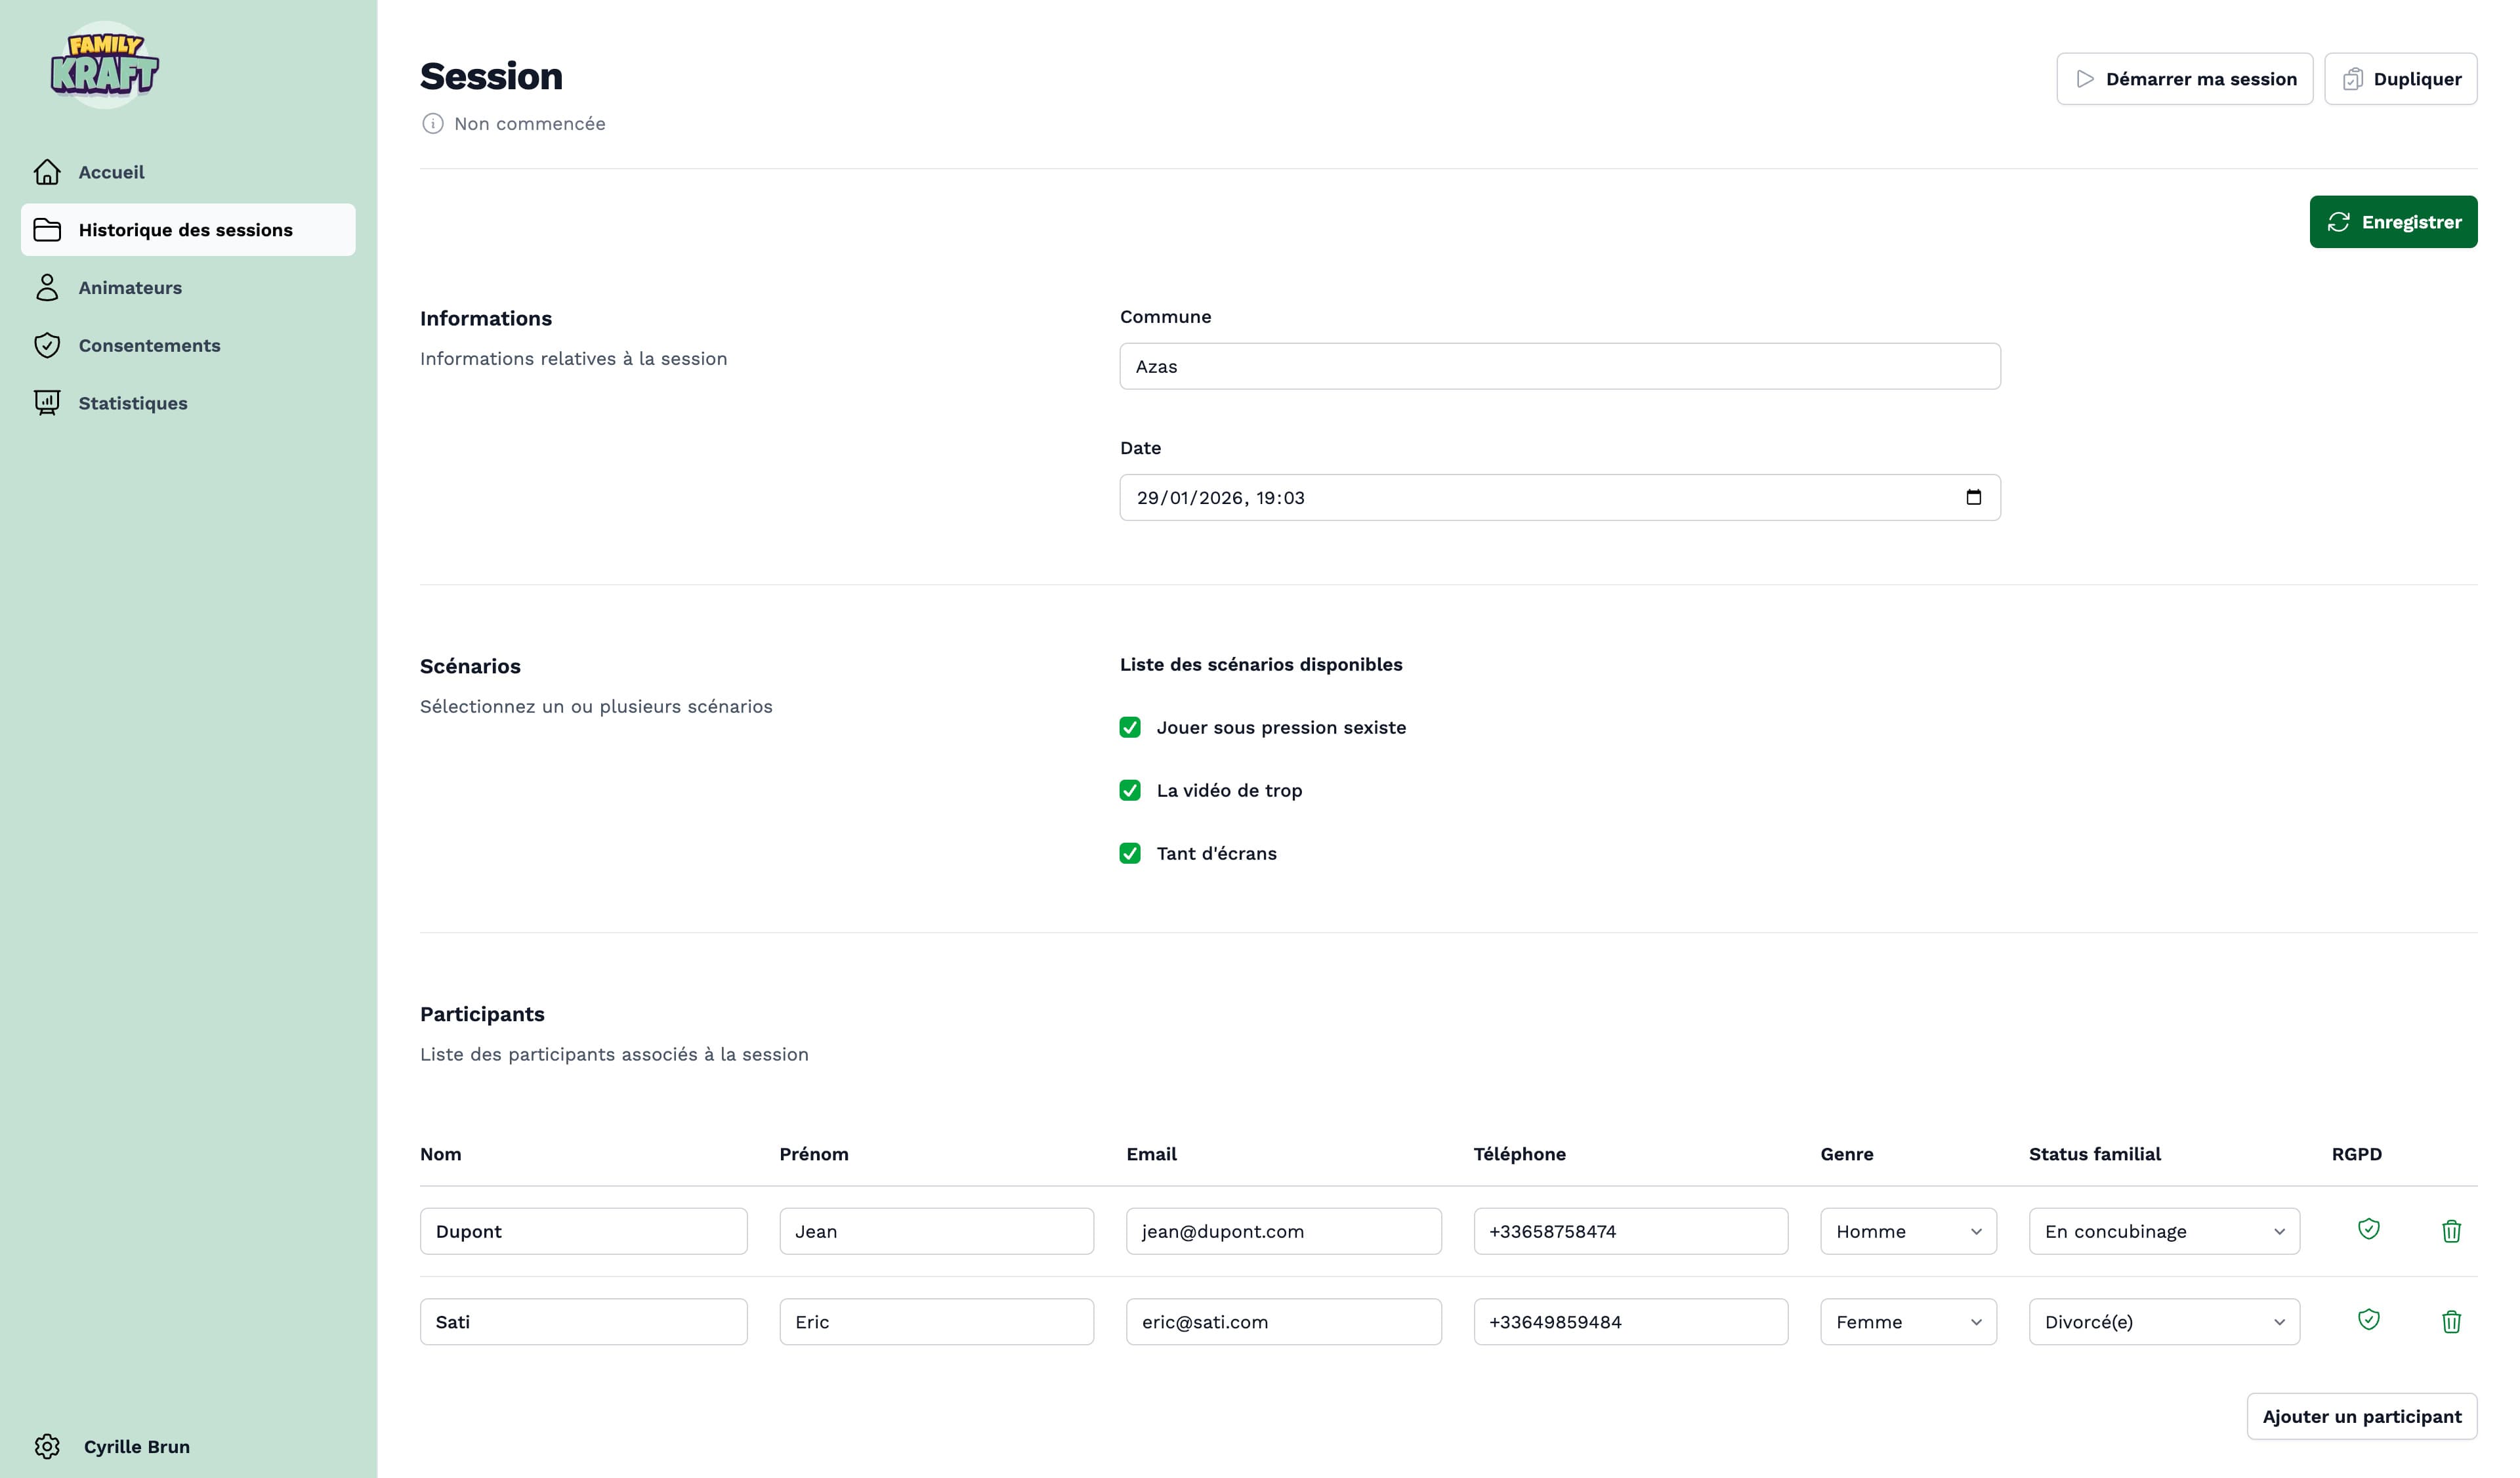The image size is (2520, 1478).
Task: Click Démarrer ma session button
Action: (x=2184, y=79)
